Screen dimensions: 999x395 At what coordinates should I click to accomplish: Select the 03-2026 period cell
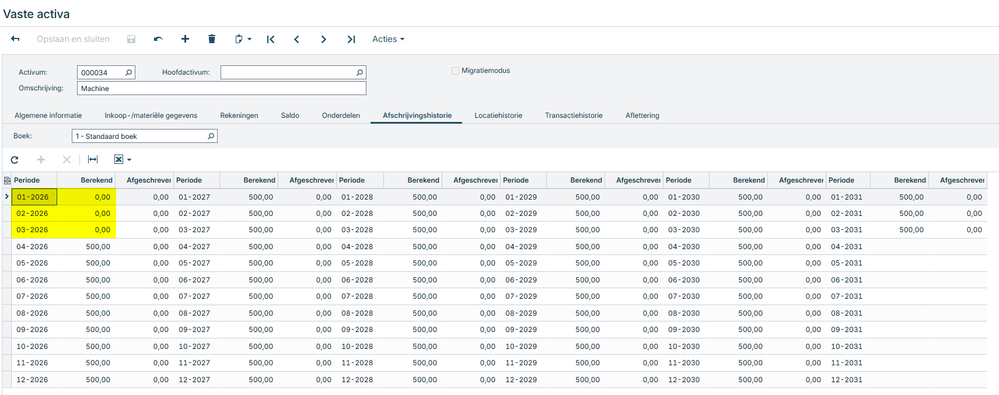tap(34, 230)
